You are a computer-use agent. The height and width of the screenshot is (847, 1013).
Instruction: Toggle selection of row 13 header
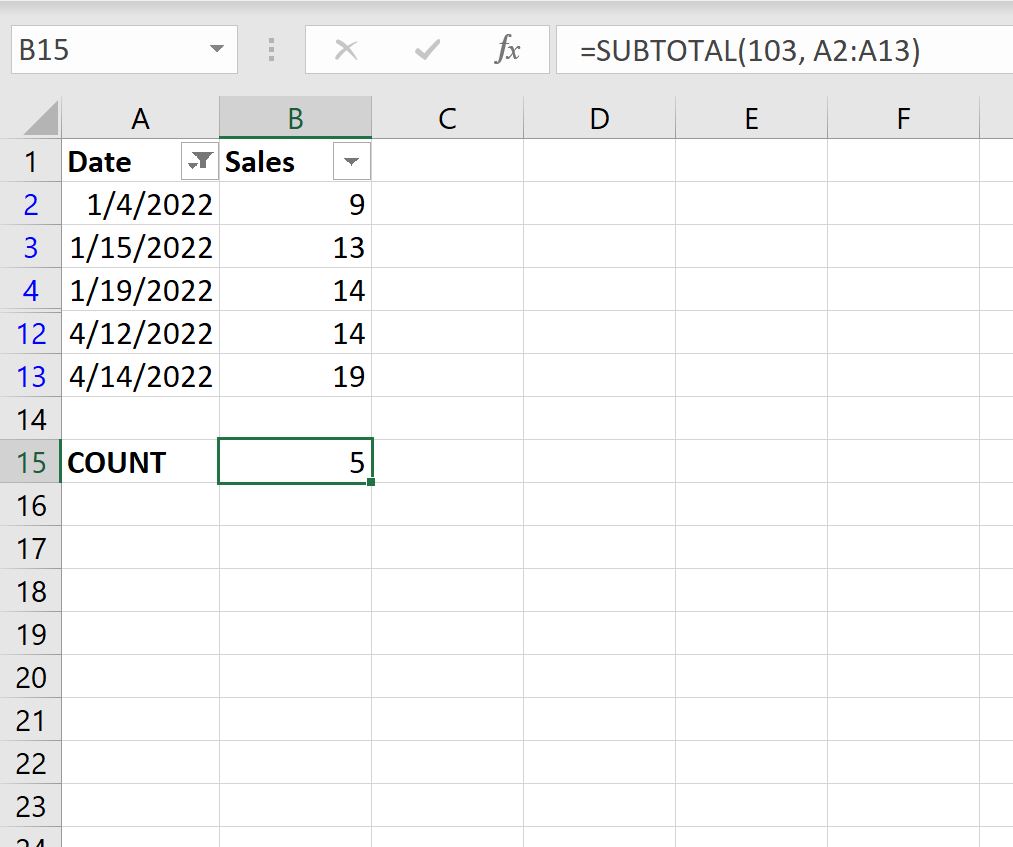(x=32, y=377)
